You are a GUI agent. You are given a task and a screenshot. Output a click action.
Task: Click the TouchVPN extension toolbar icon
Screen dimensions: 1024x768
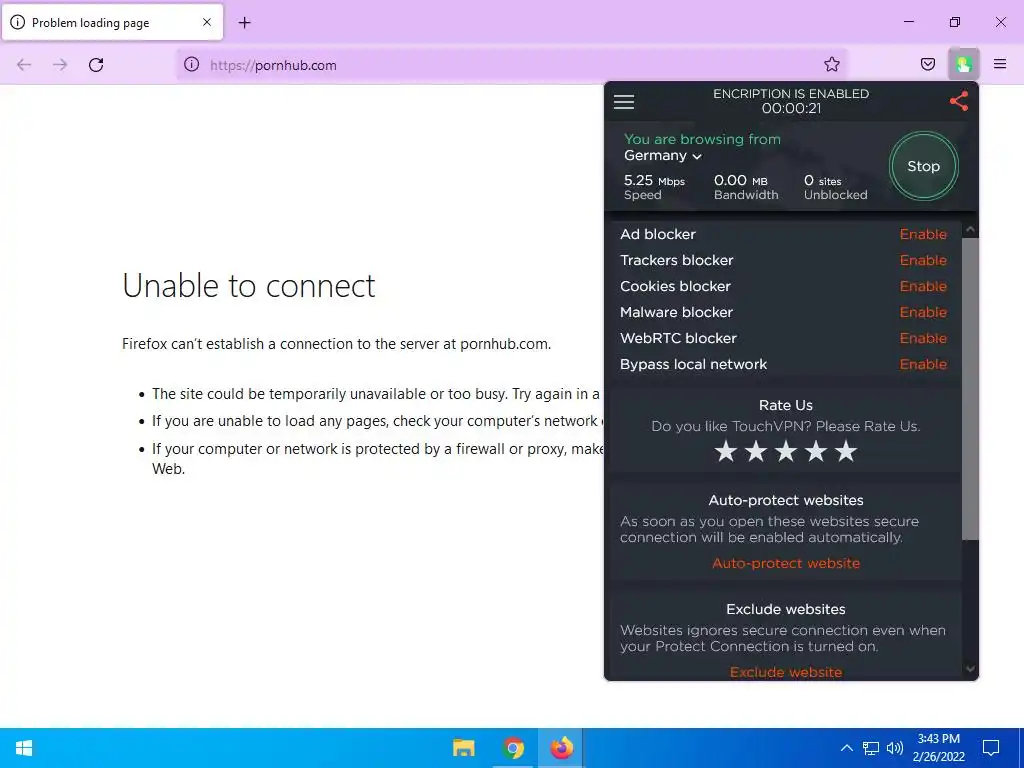(963, 64)
